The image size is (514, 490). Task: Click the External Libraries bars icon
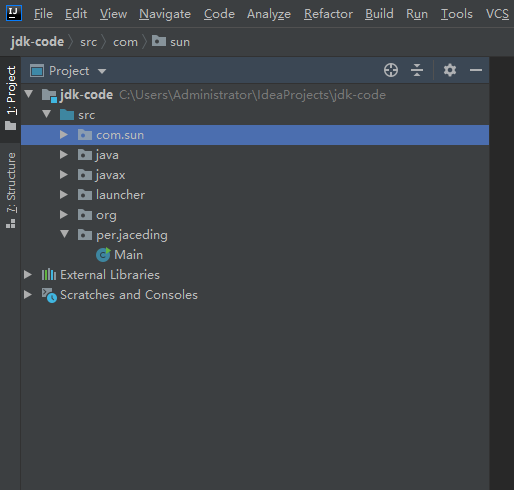click(49, 275)
